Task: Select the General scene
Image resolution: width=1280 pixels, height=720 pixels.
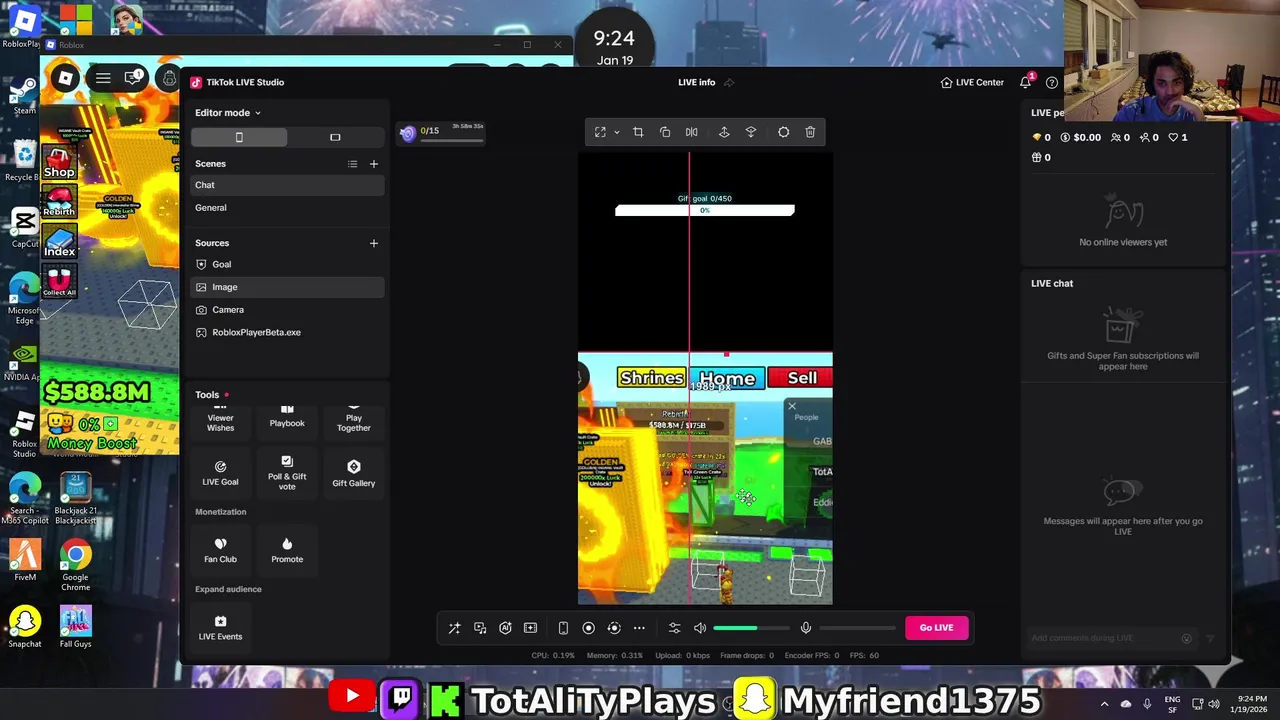Action: (x=287, y=208)
